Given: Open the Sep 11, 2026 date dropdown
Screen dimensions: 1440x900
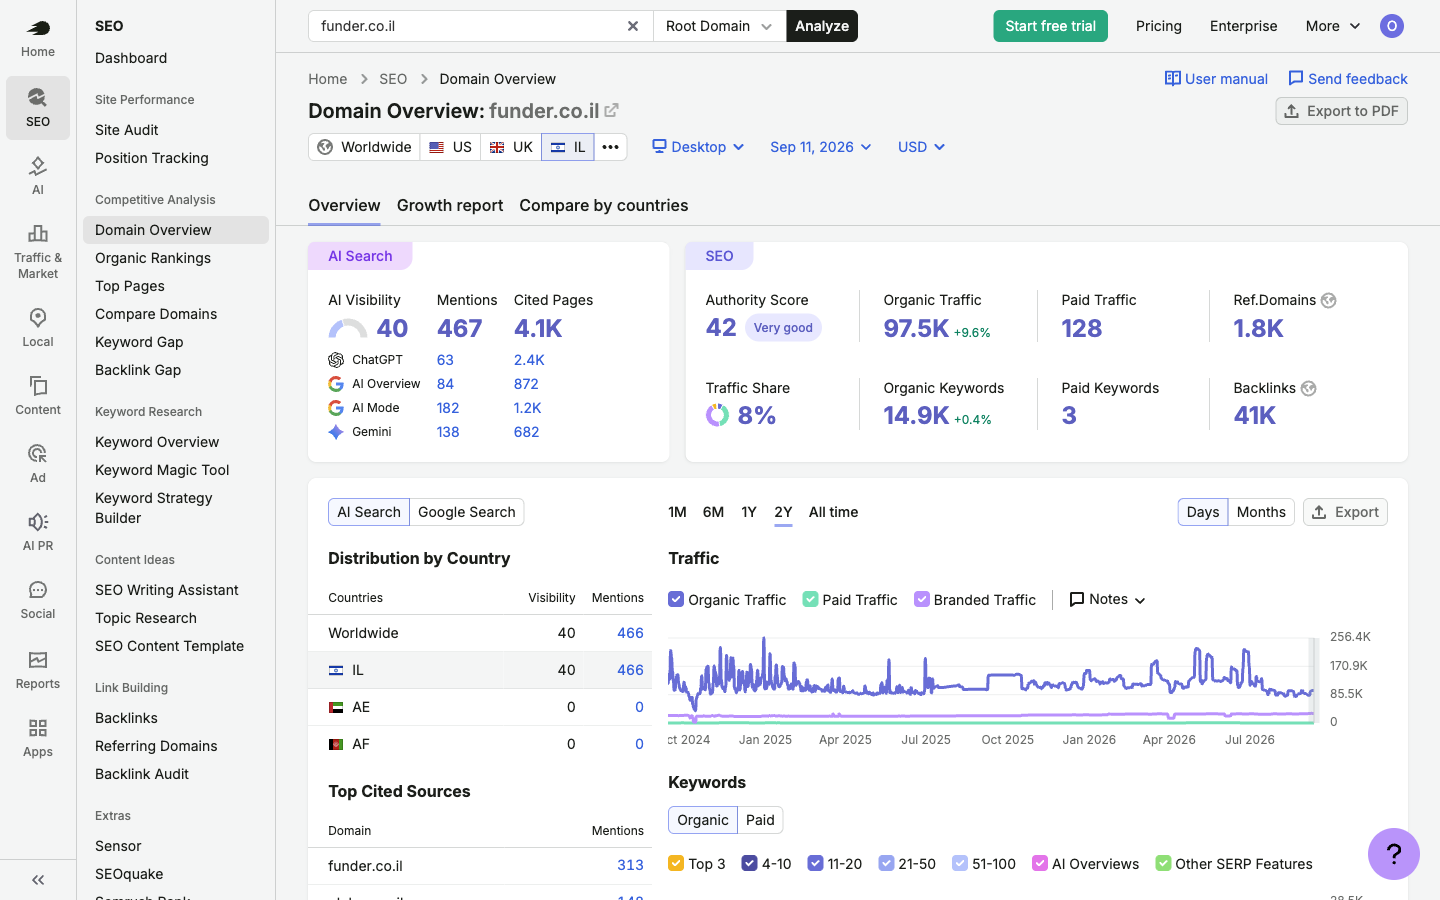Looking at the screenshot, I should tap(821, 147).
